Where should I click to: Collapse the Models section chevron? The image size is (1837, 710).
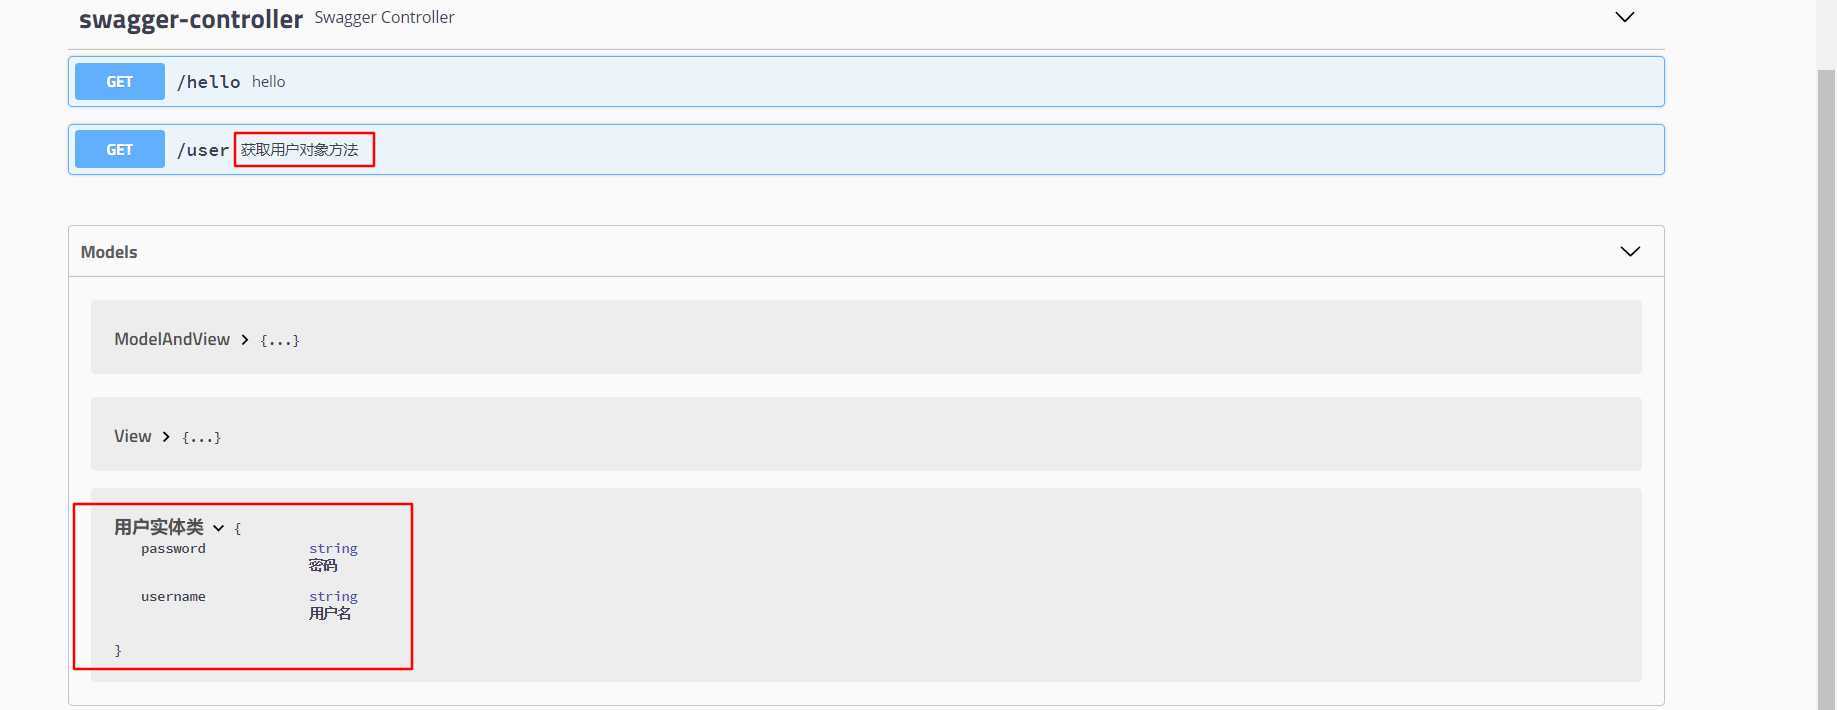[x=1630, y=251]
